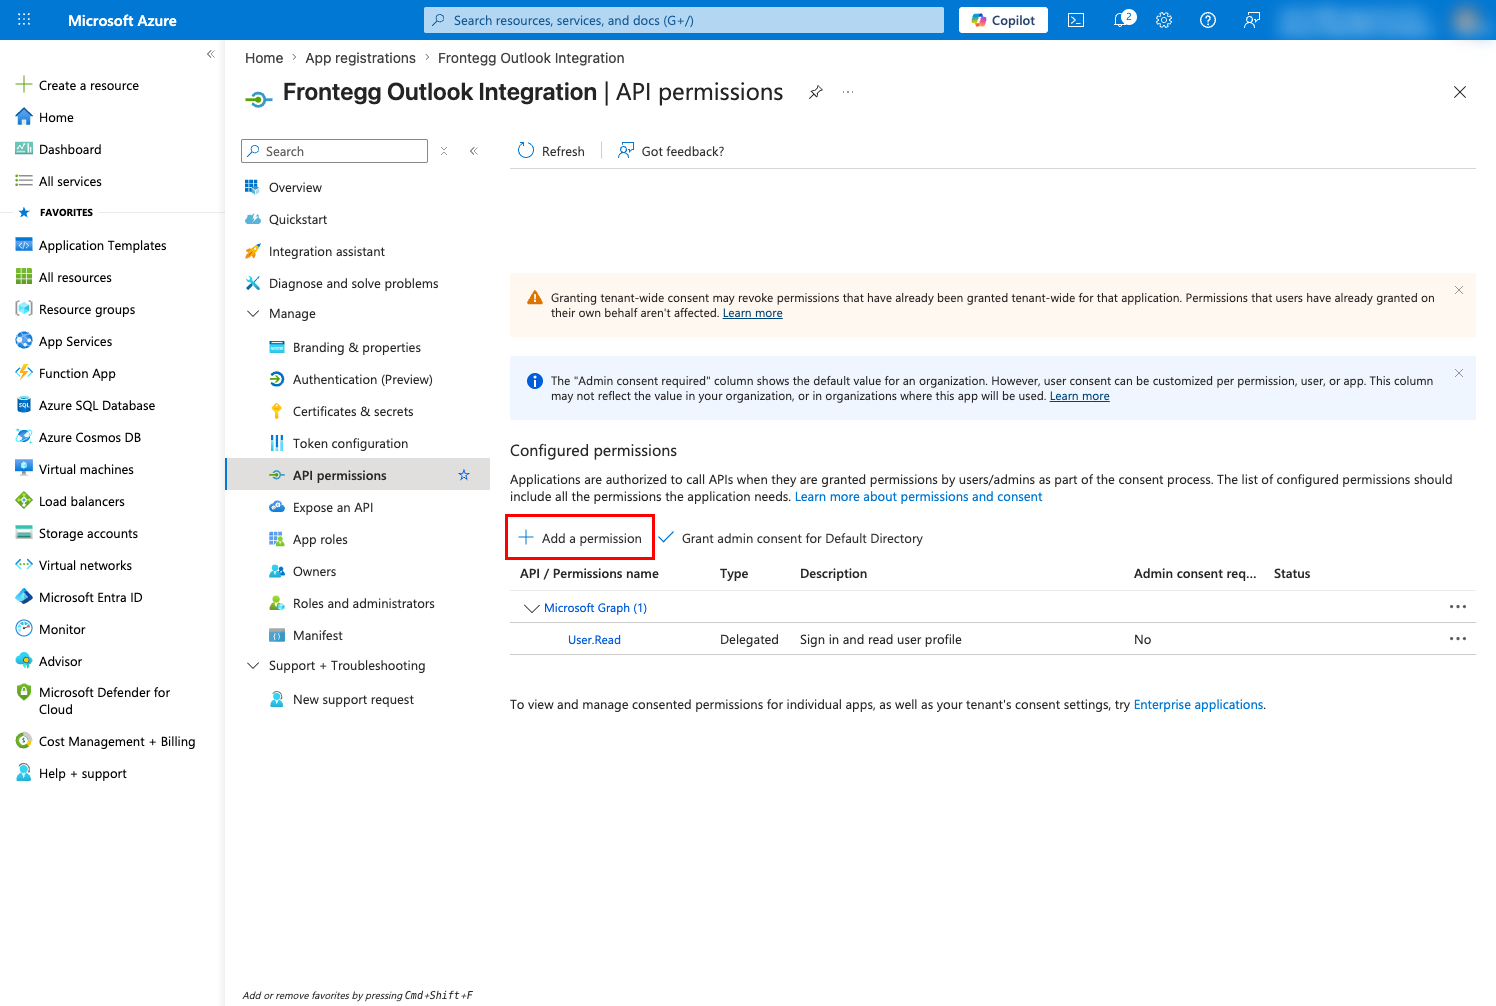
Task: Toggle favorite star on API permissions
Action: 464,475
